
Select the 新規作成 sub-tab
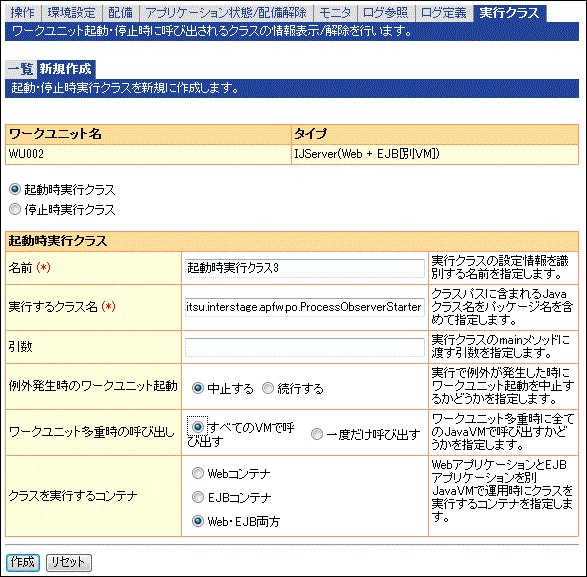click(66, 69)
